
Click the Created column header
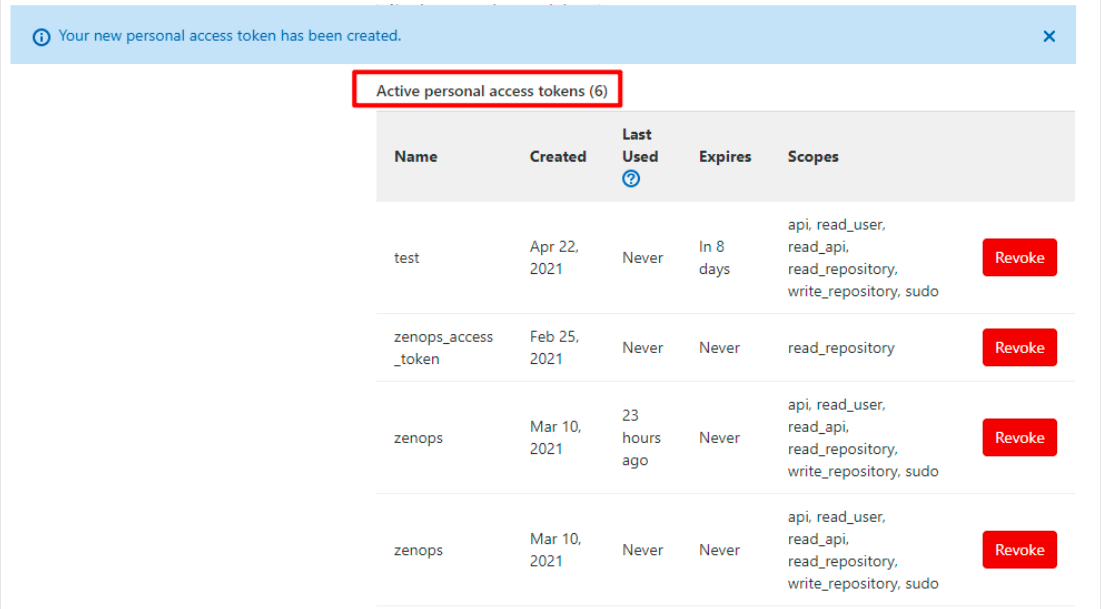coord(557,156)
